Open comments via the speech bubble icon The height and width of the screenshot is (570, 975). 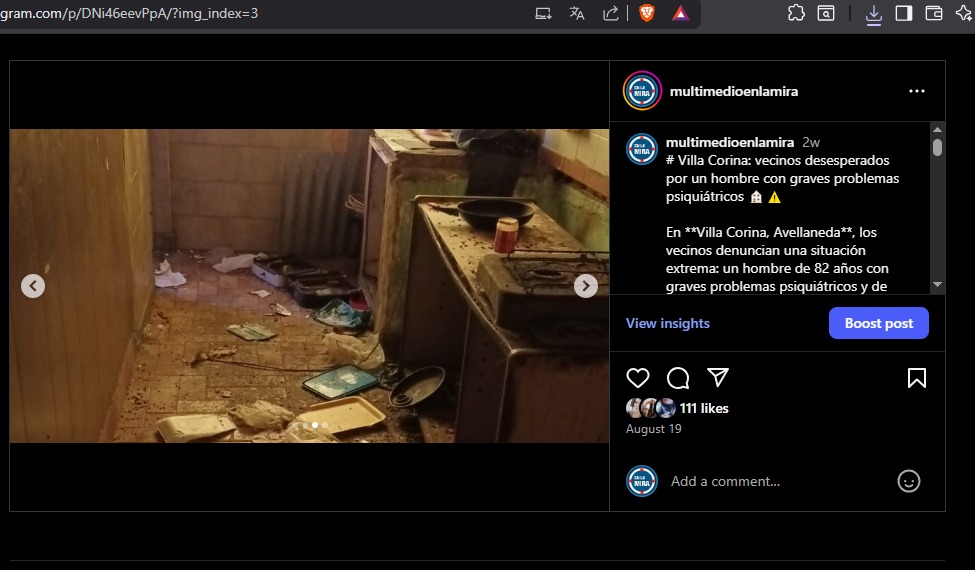(678, 378)
